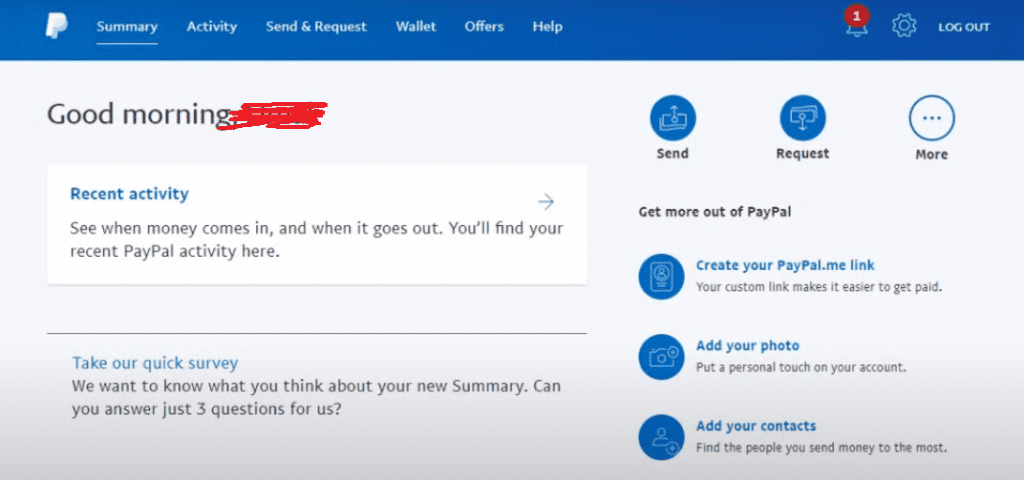Click the PayPal logo in header
This screenshot has height=480, width=1024.
point(57,27)
